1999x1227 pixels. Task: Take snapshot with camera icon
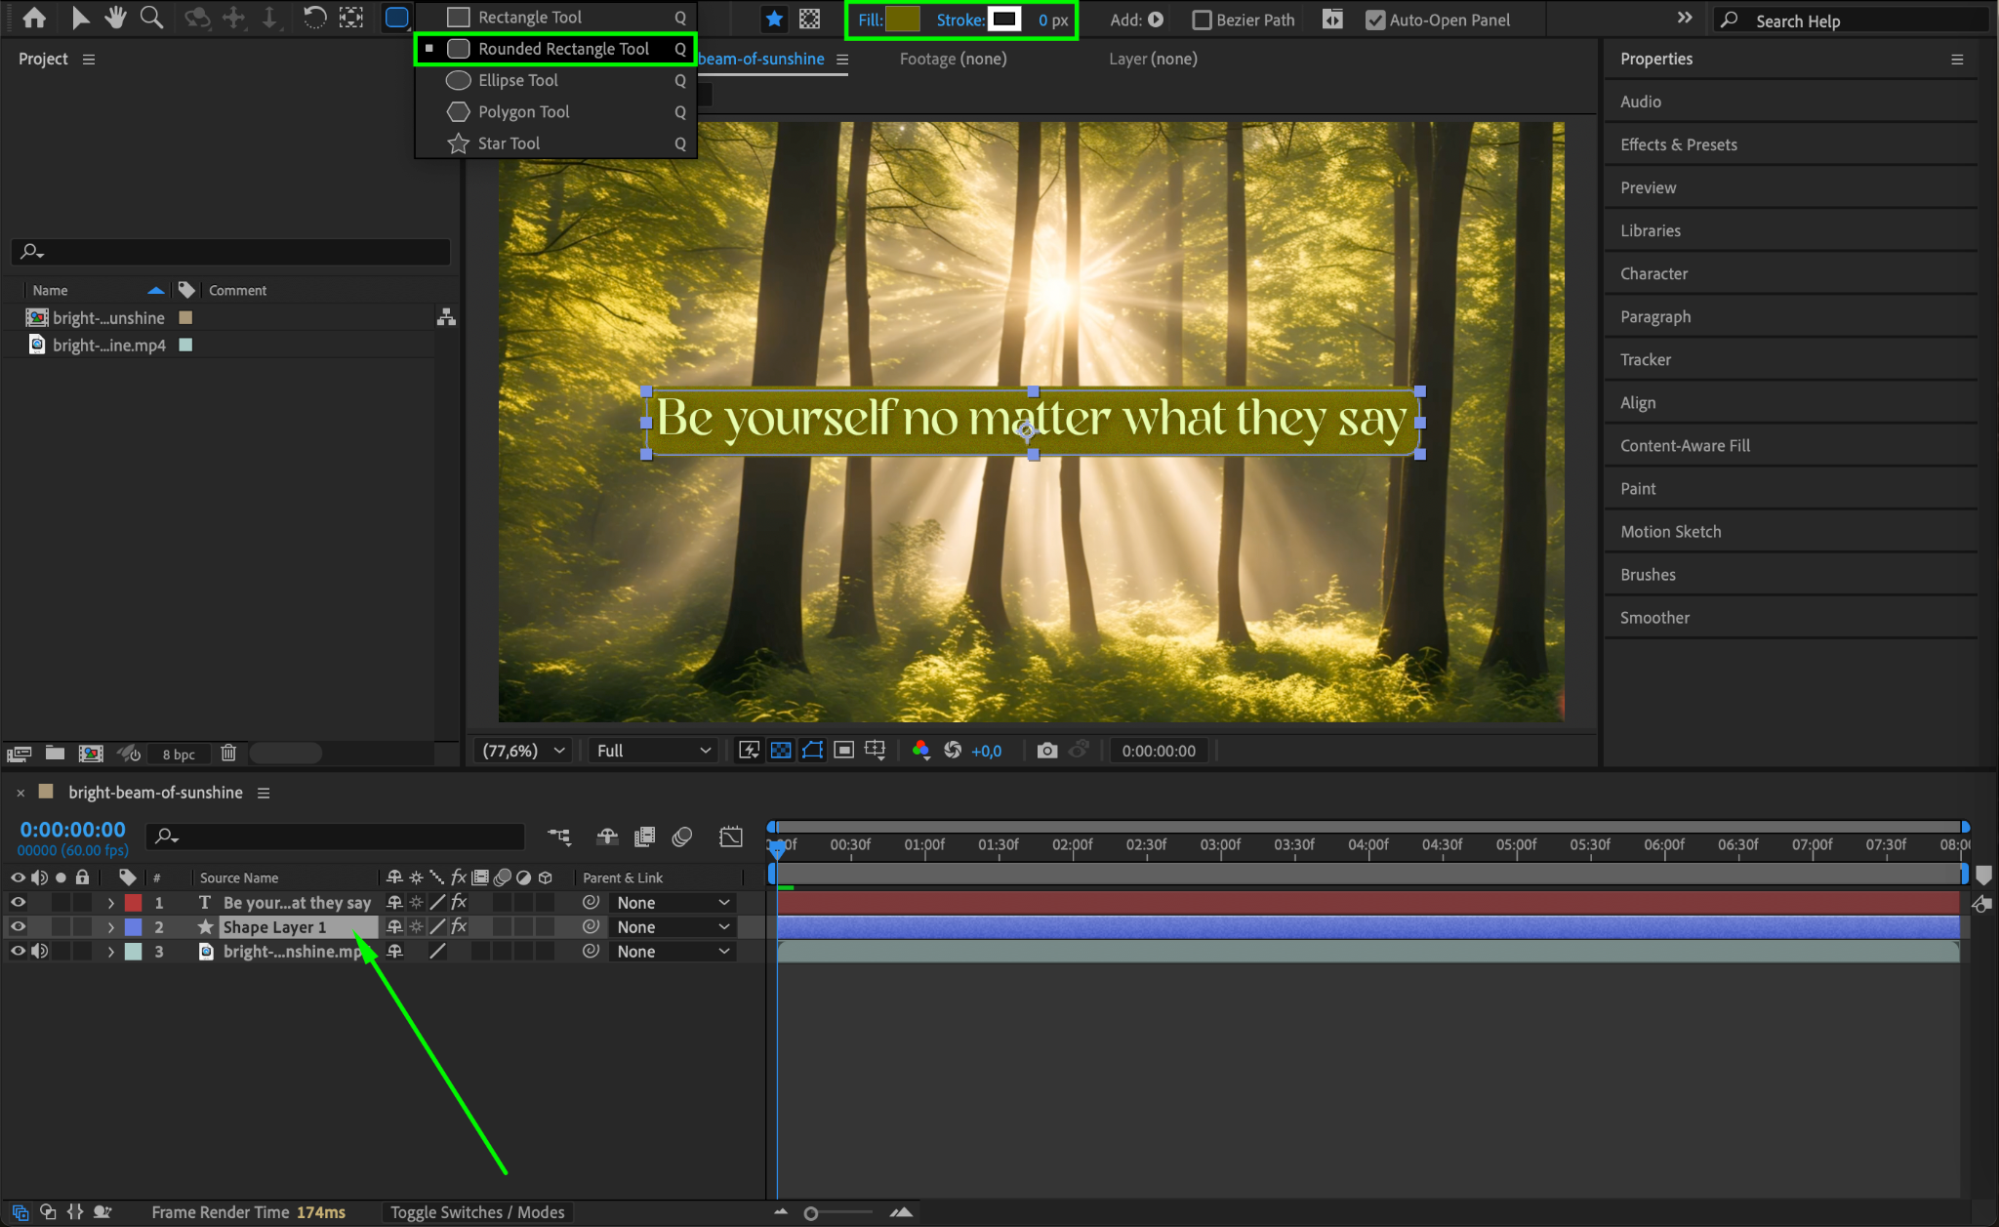pyautogui.click(x=1047, y=750)
